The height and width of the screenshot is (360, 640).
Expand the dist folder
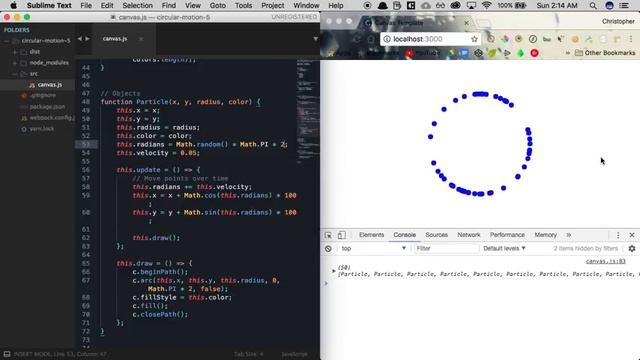click(15, 52)
